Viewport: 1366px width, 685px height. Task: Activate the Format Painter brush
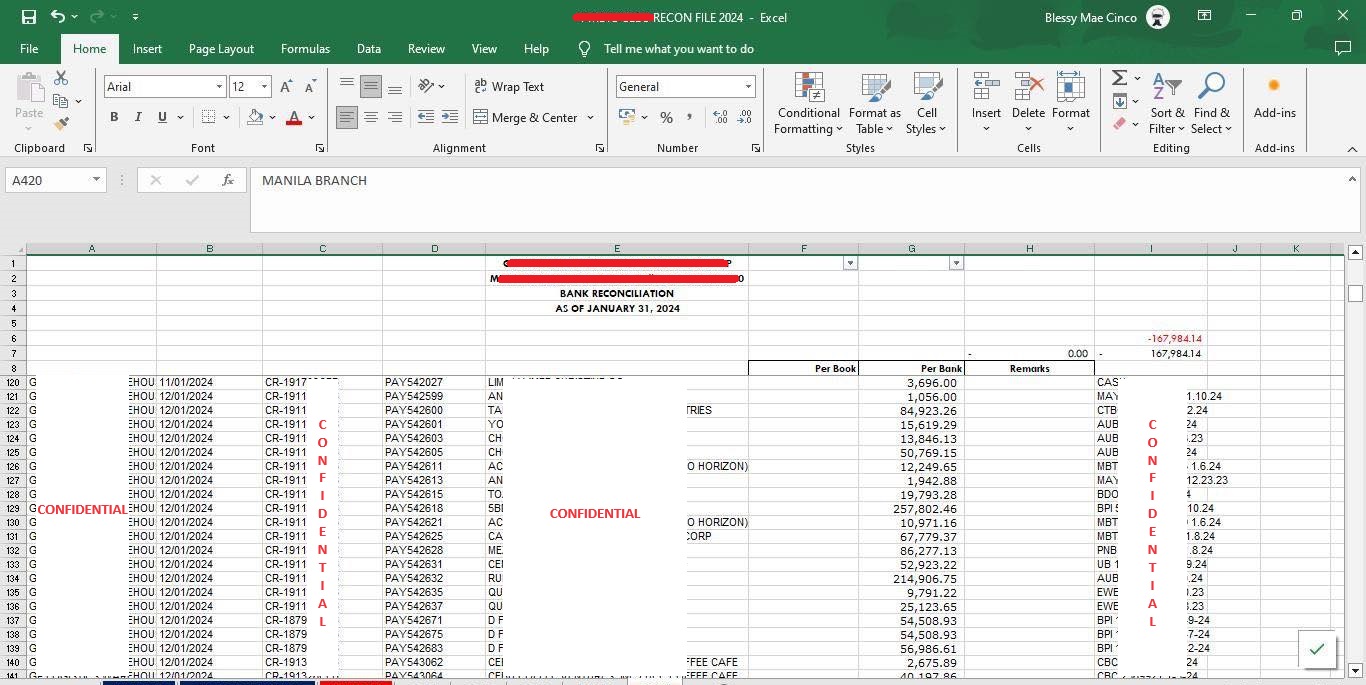(x=61, y=124)
